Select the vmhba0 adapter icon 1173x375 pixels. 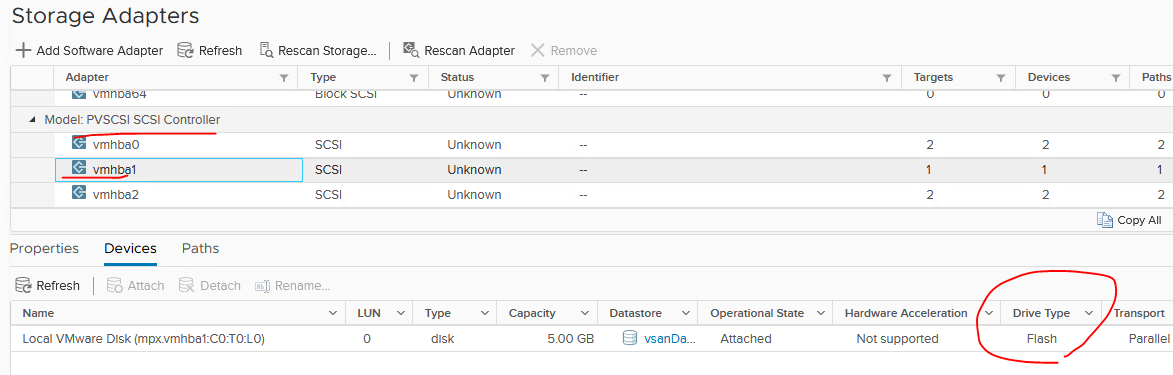point(79,144)
